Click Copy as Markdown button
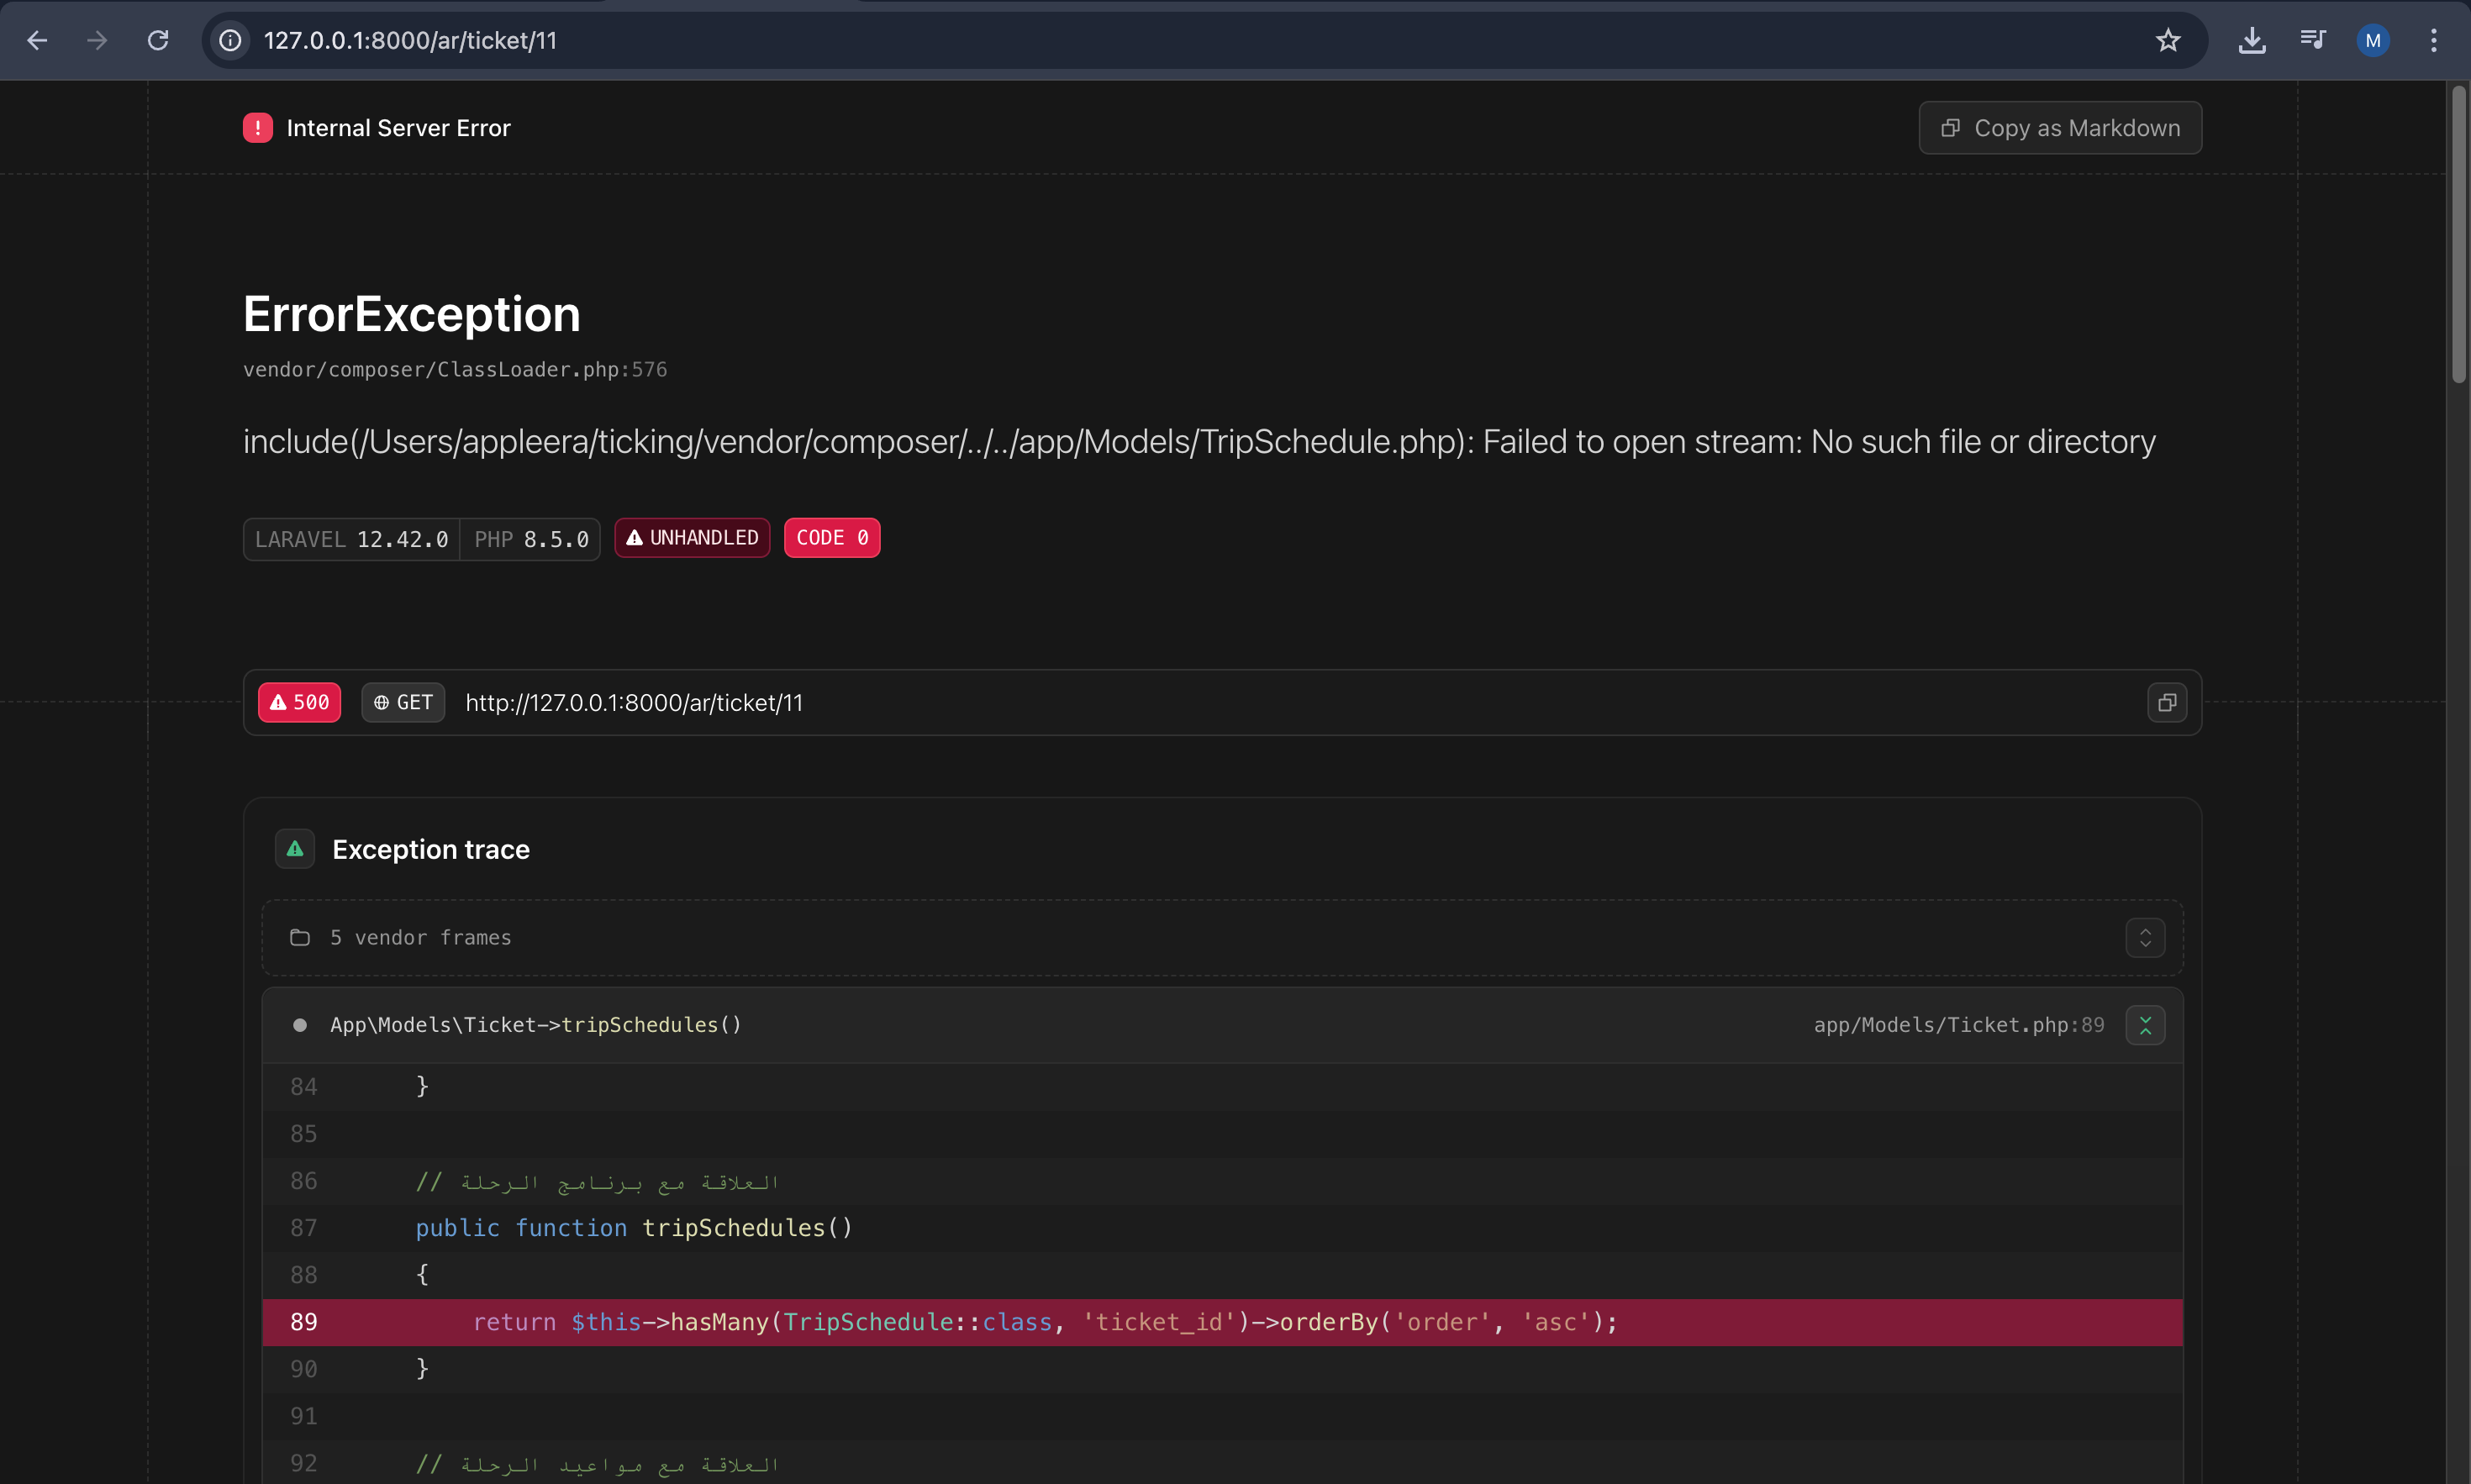Image resolution: width=2471 pixels, height=1484 pixels. (x=2060, y=128)
